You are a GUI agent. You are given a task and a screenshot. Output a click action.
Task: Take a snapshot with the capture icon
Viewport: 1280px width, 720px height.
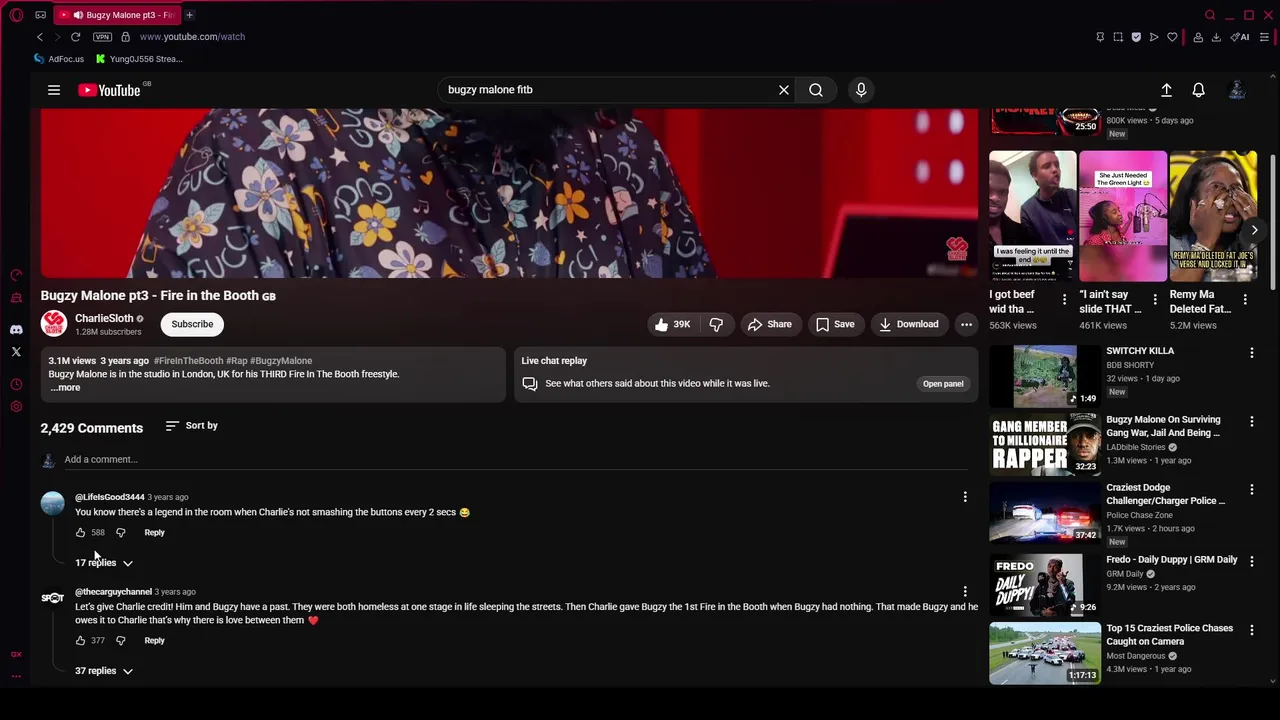pos(1118,37)
